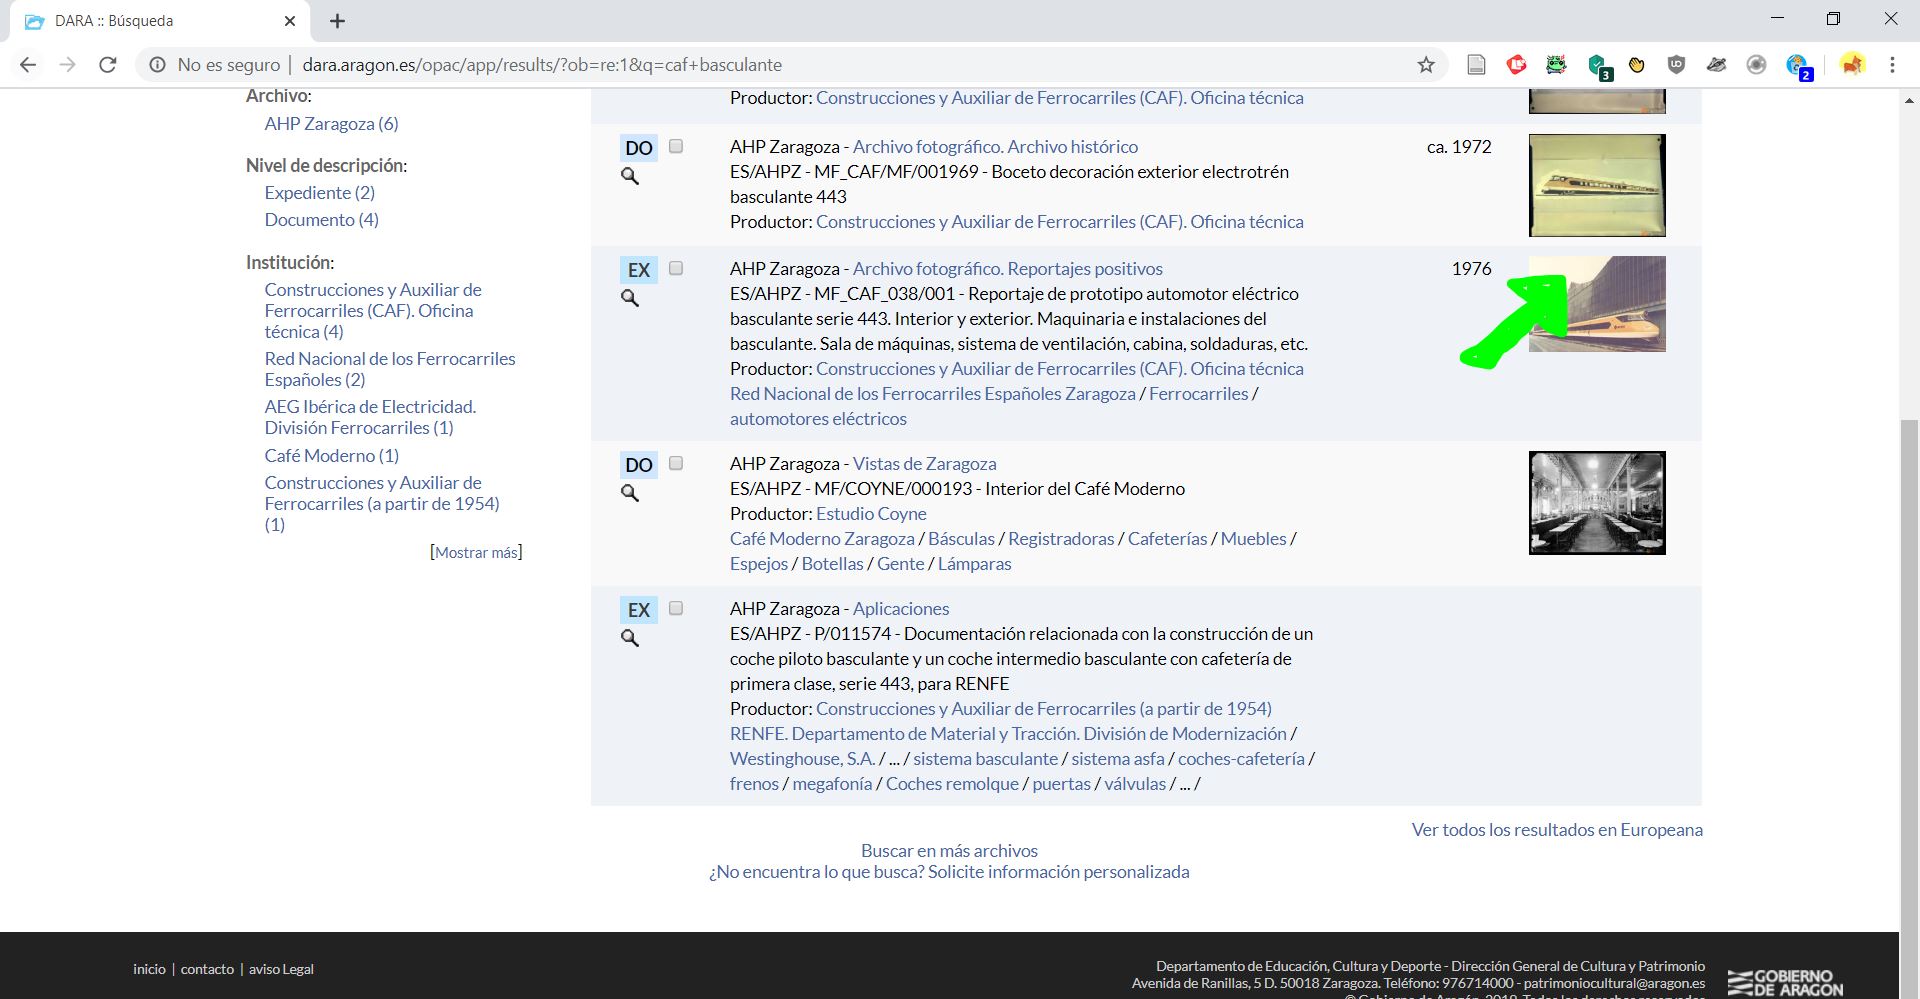Screen dimensions: 1920x999
Task: Open Chrome profile avatar
Action: coord(1853,65)
